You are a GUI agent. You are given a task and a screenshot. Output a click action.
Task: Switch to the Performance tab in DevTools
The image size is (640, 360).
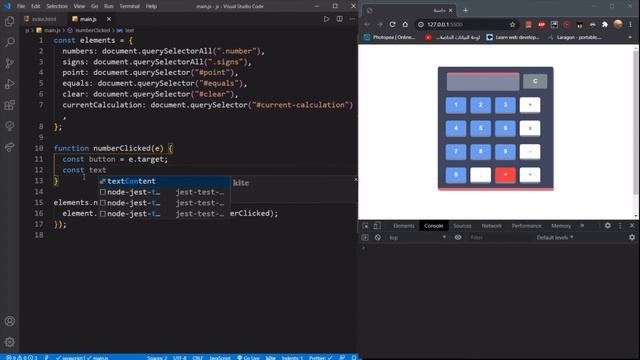pos(527,226)
